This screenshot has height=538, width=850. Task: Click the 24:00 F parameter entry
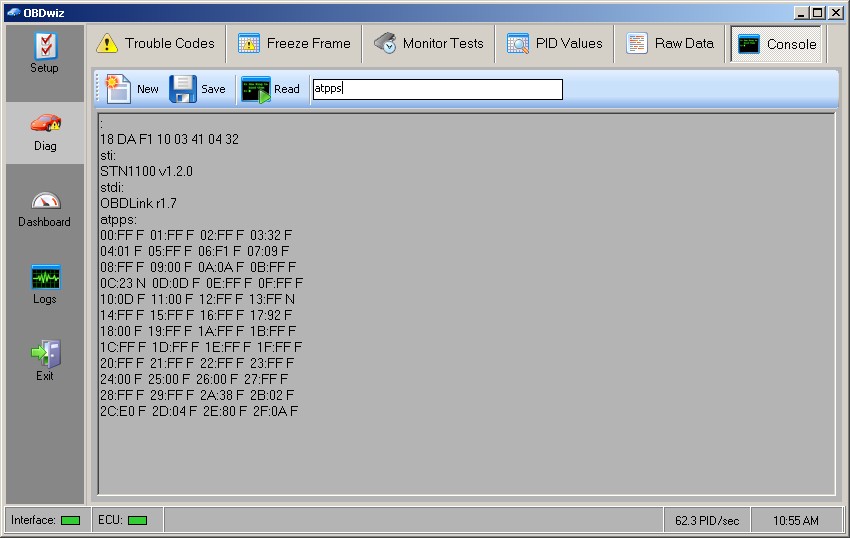click(x=120, y=379)
